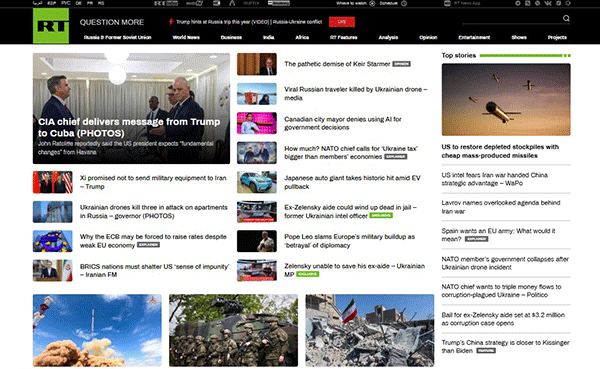The width and height of the screenshot is (600, 369).
Task: Open 'NATO chief wants to triple money' story
Action: [x=501, y=291]
